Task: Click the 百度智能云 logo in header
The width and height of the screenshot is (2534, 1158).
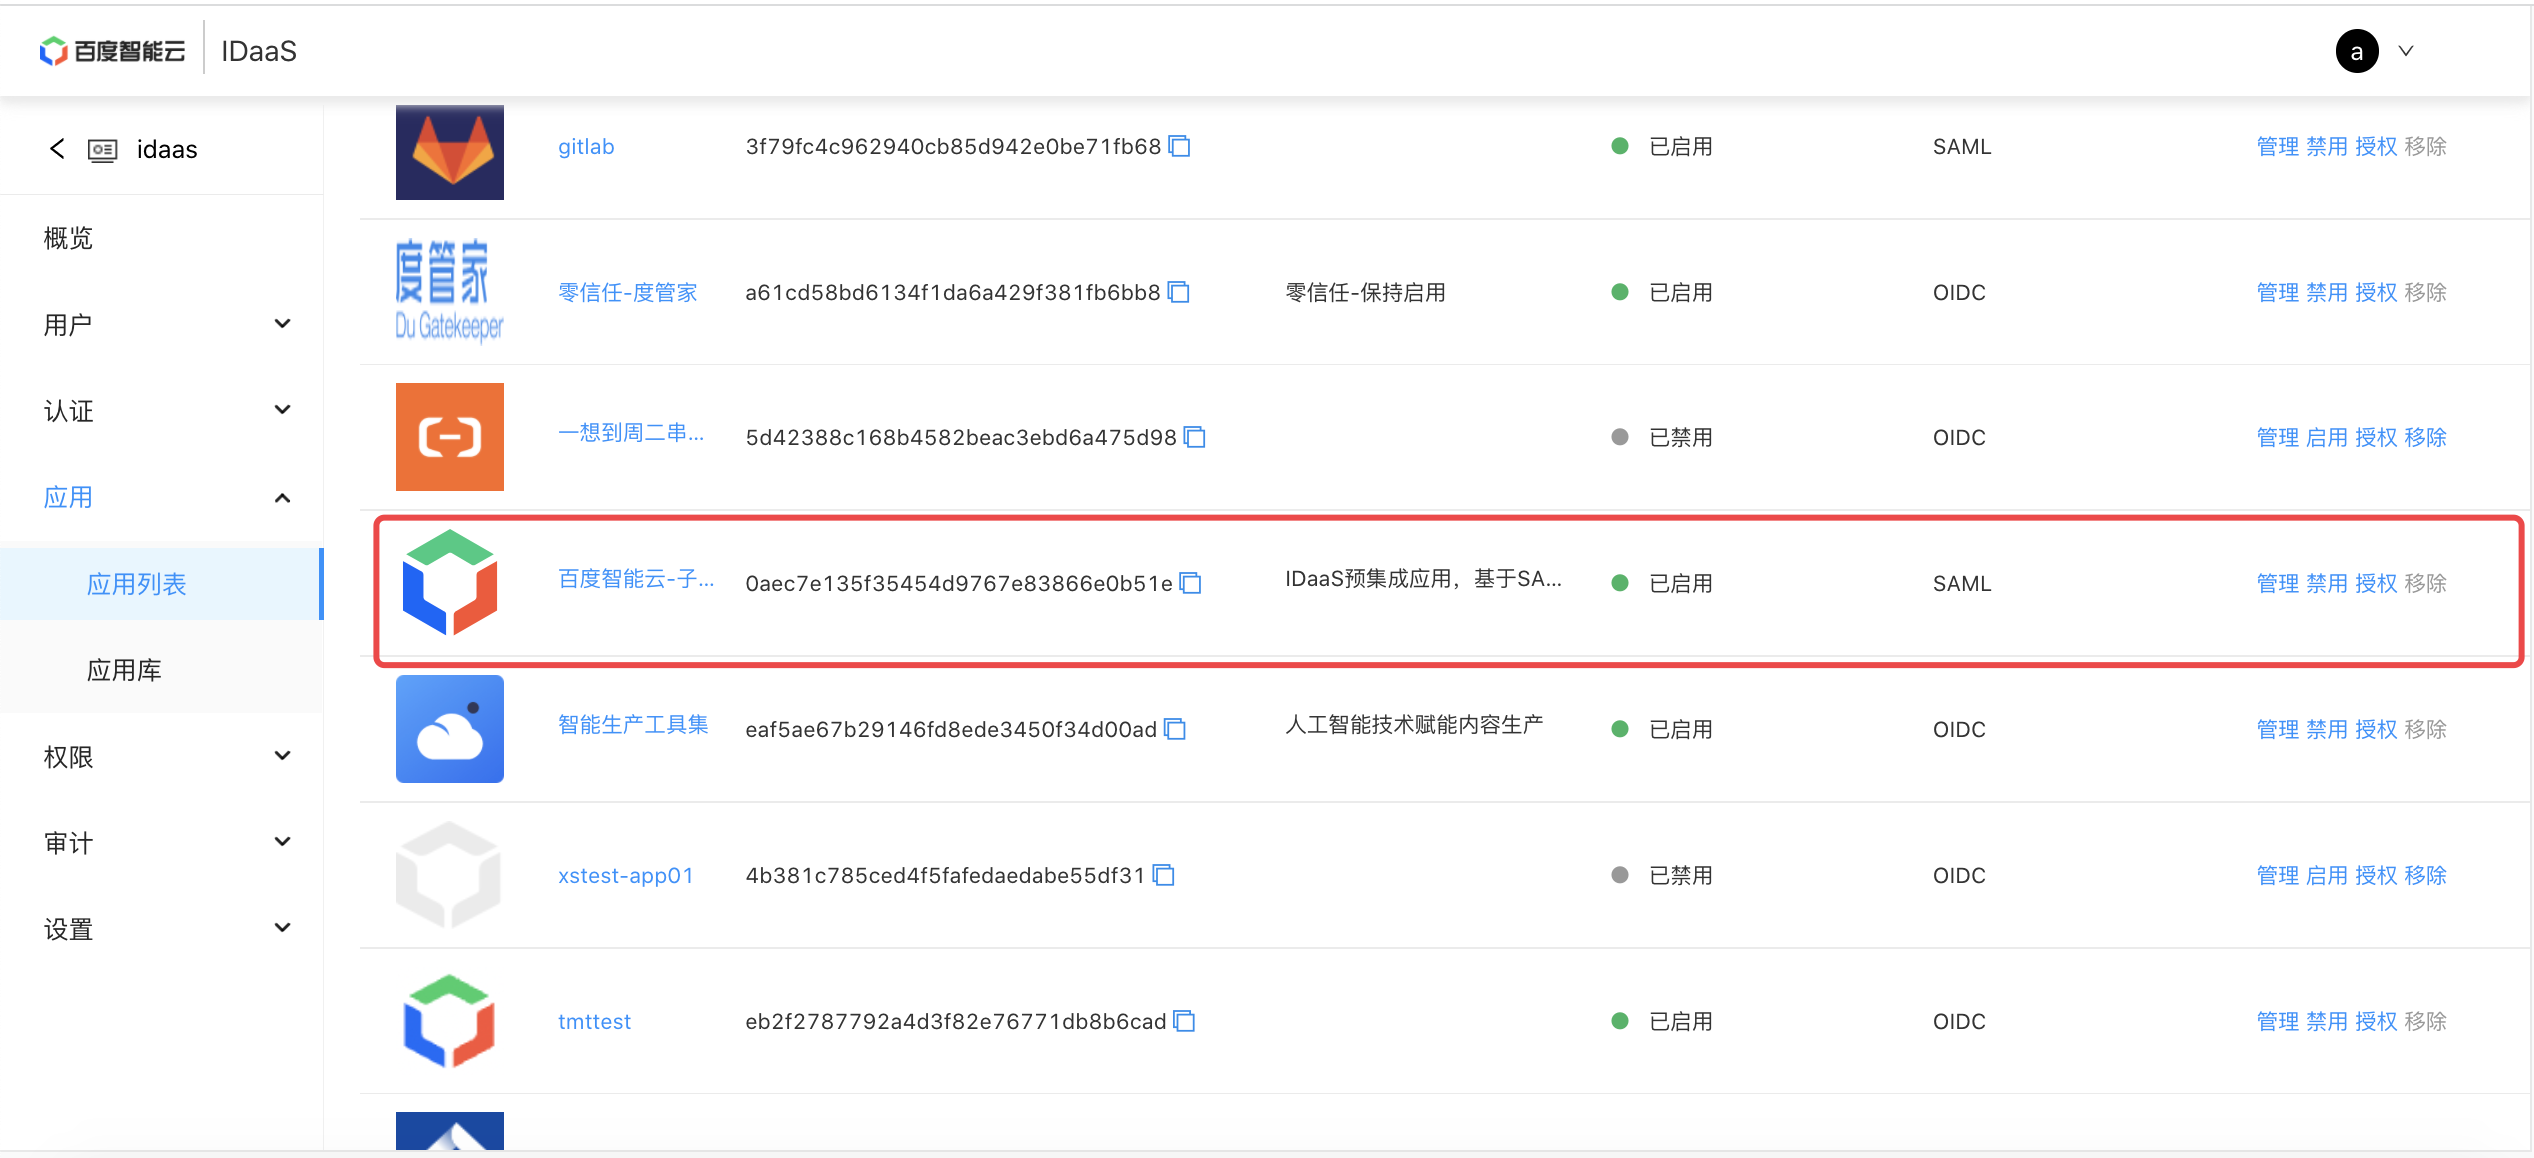Action: pos(112,51)
